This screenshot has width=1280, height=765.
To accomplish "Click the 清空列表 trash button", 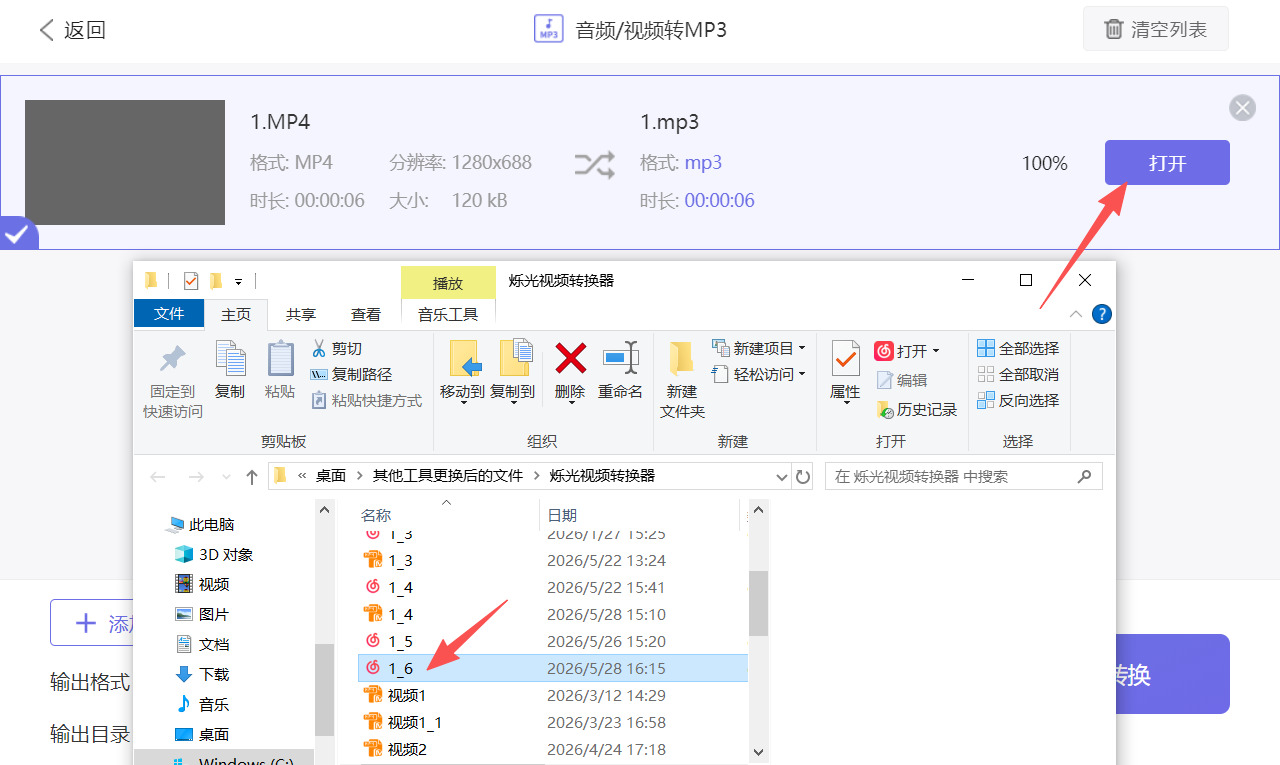I will tap(1156, 29).
